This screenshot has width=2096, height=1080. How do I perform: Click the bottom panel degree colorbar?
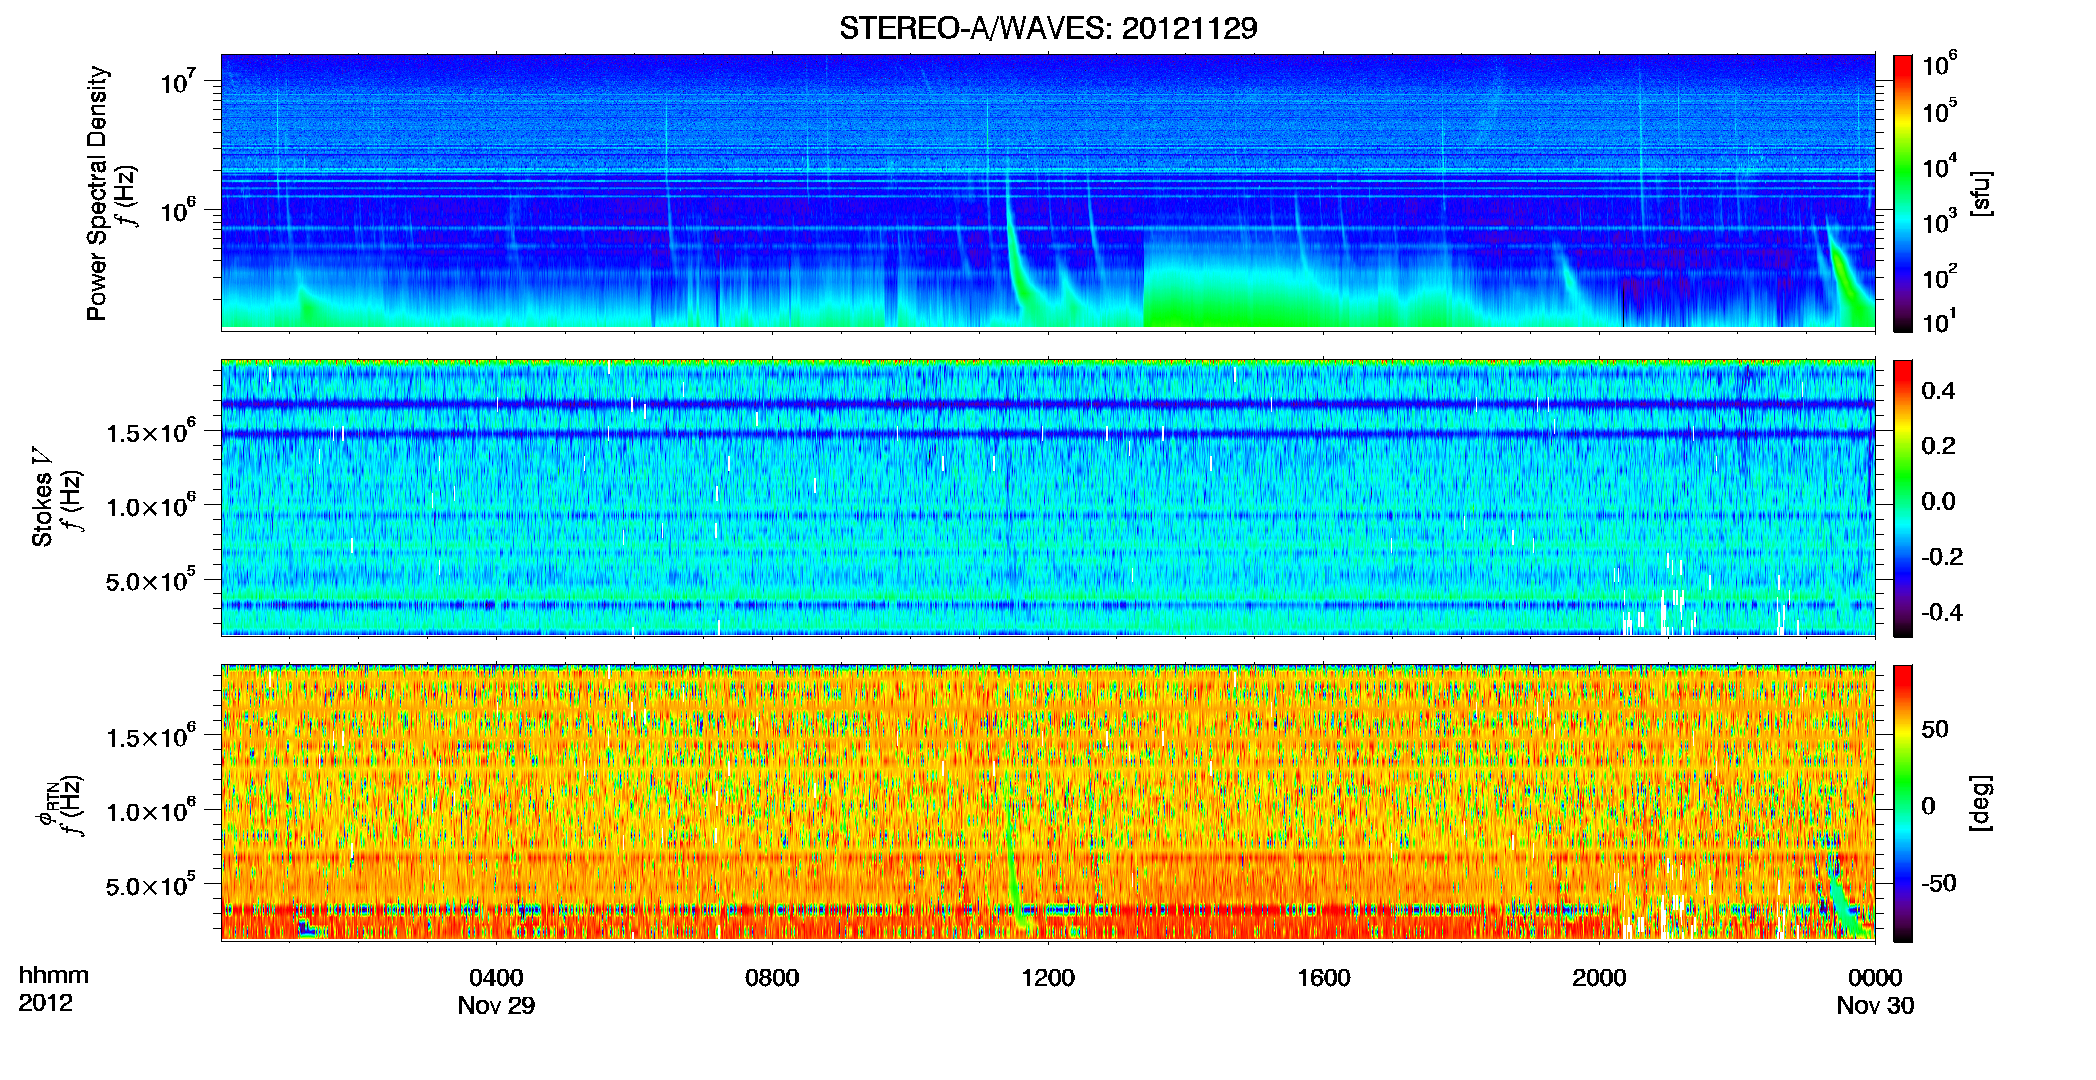(1903, 803)
